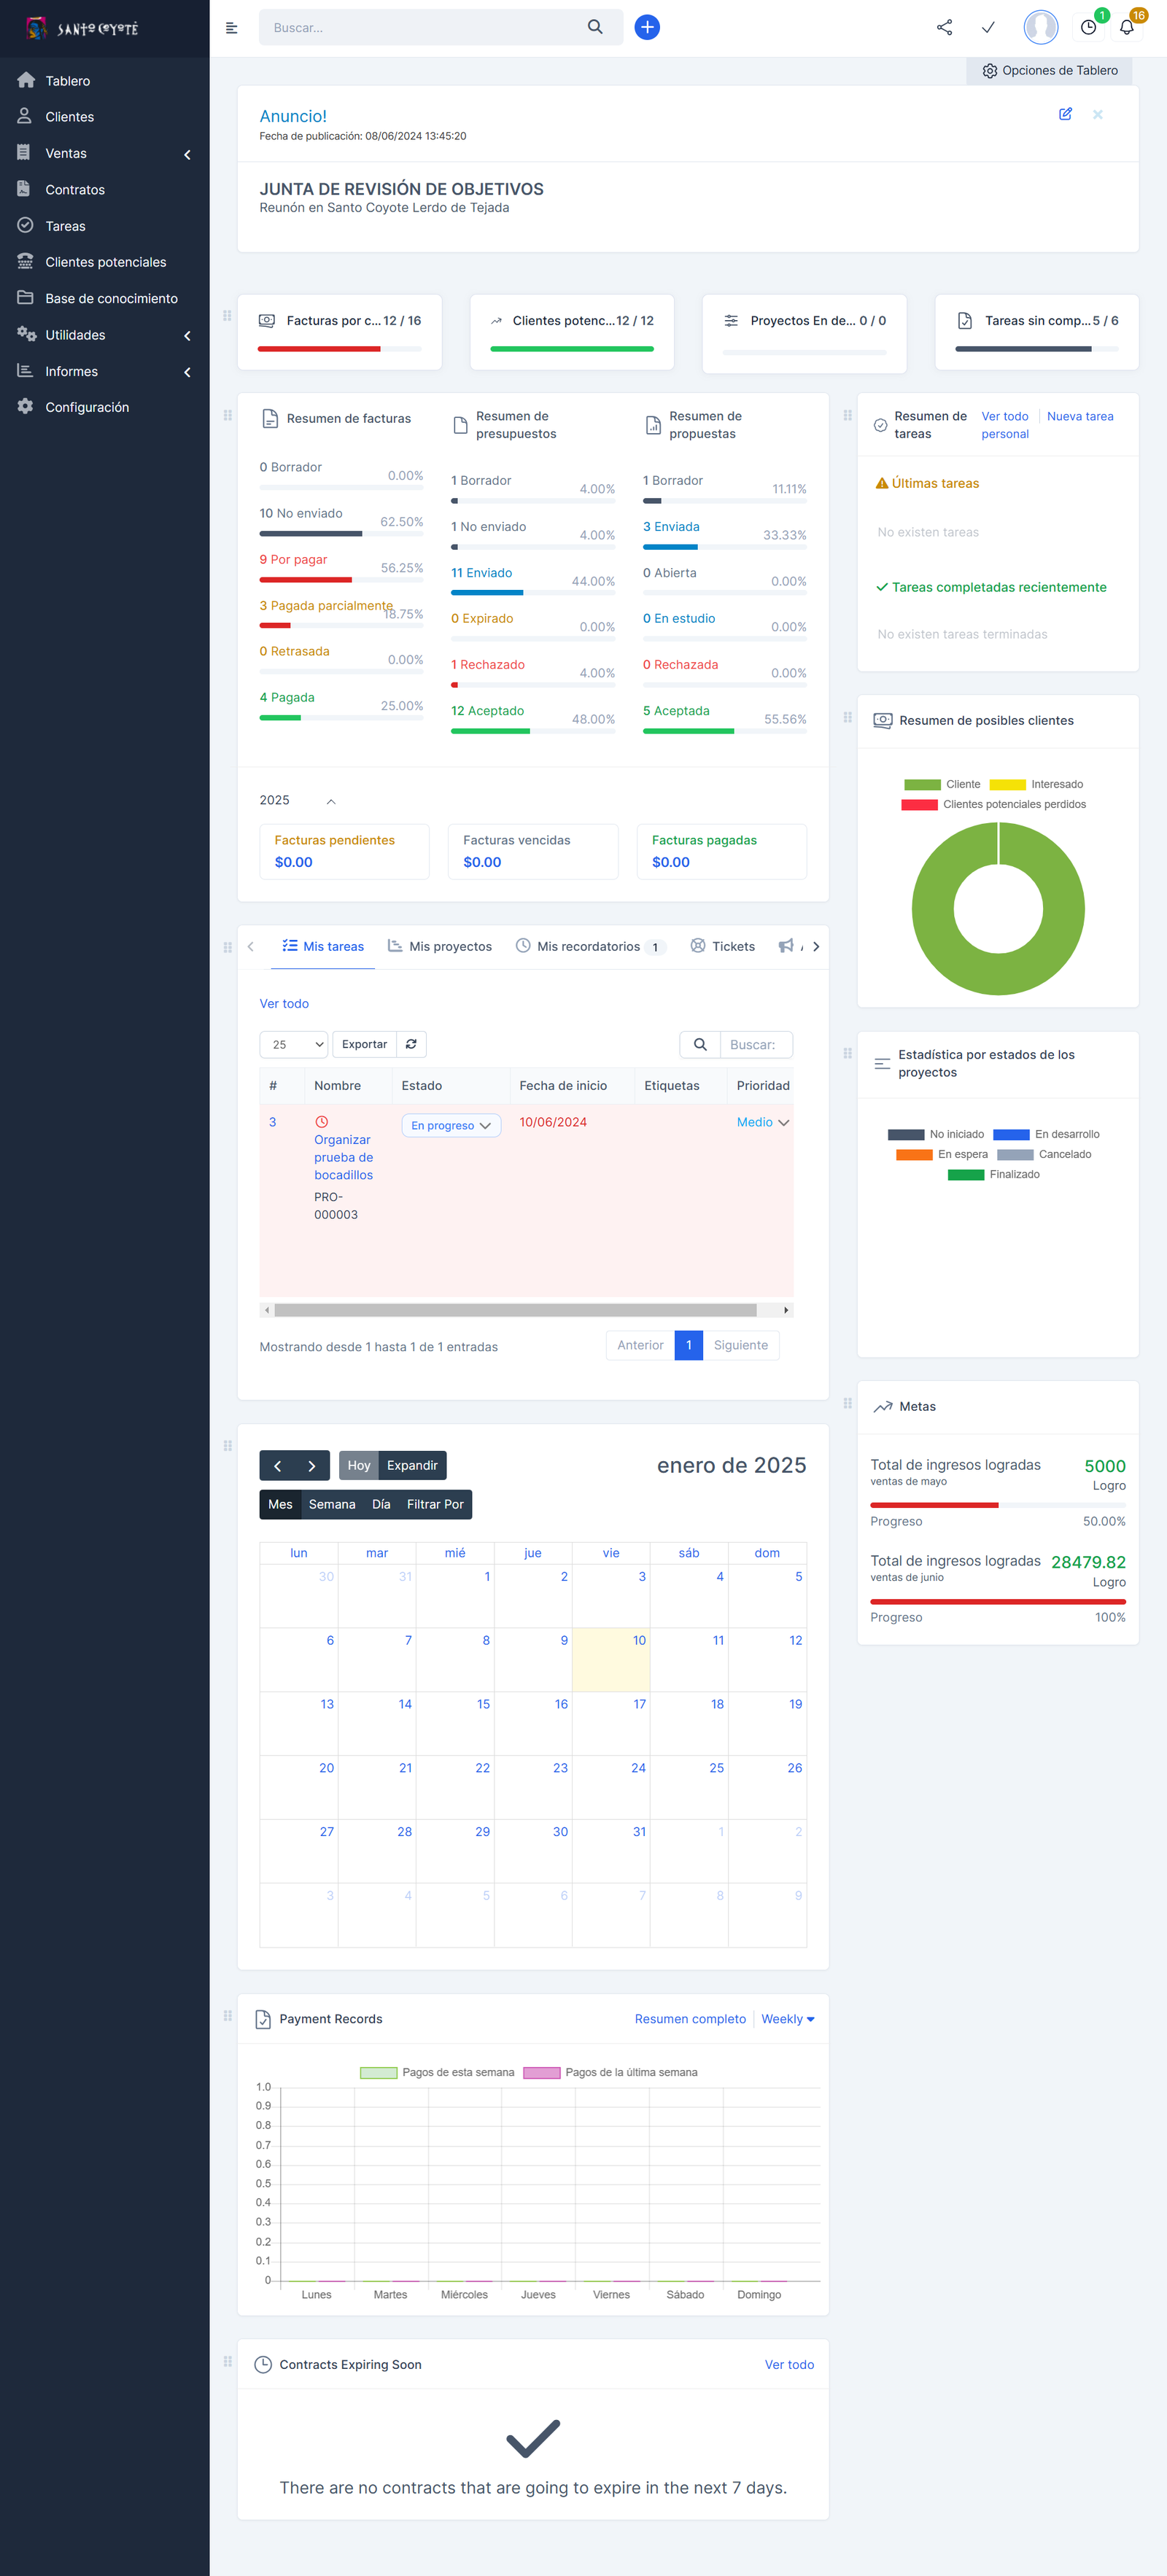
Task: Click the Nueva tarea link
Action: [x=1079, y=416]
